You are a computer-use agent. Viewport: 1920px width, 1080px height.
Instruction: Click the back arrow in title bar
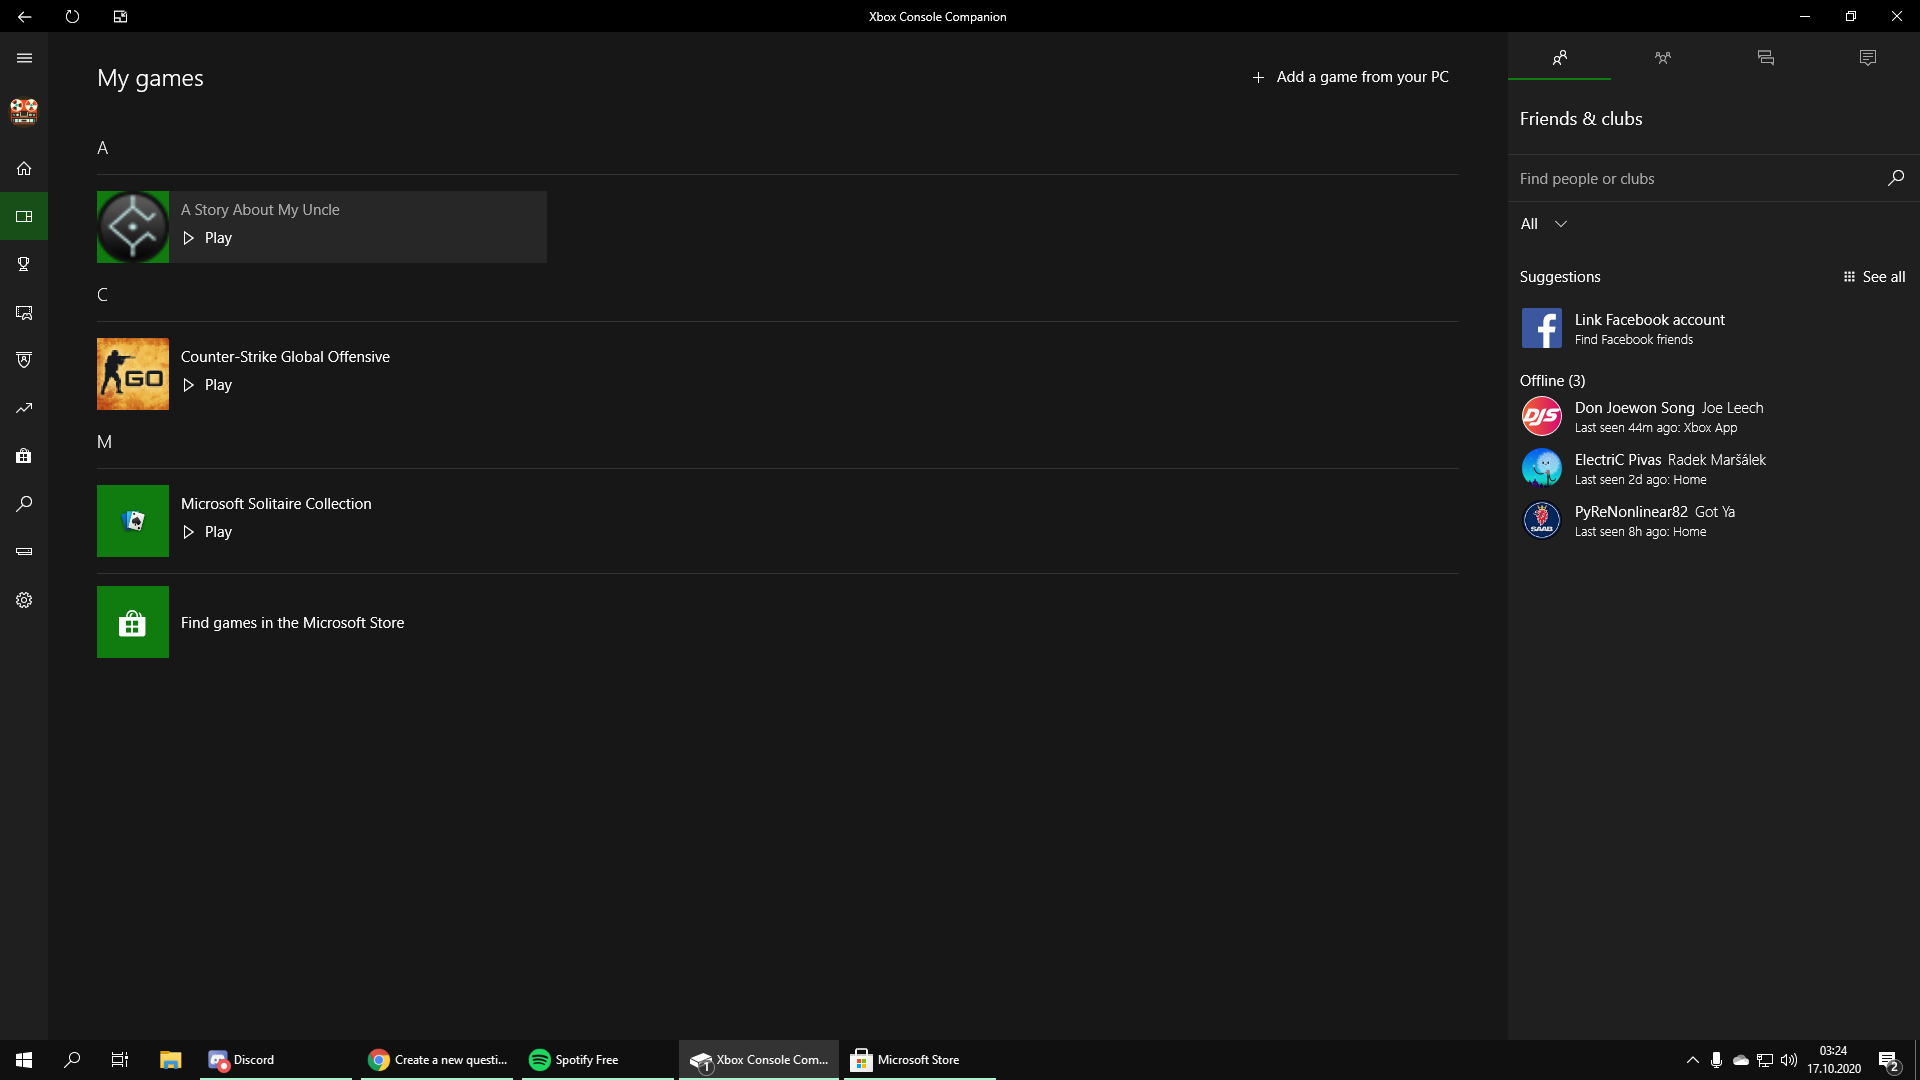click(x=24, y=16)
